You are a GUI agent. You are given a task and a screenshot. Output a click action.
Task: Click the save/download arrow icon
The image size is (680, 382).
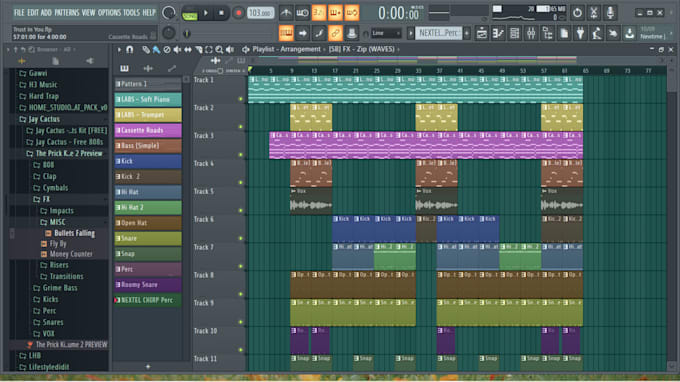629,33
